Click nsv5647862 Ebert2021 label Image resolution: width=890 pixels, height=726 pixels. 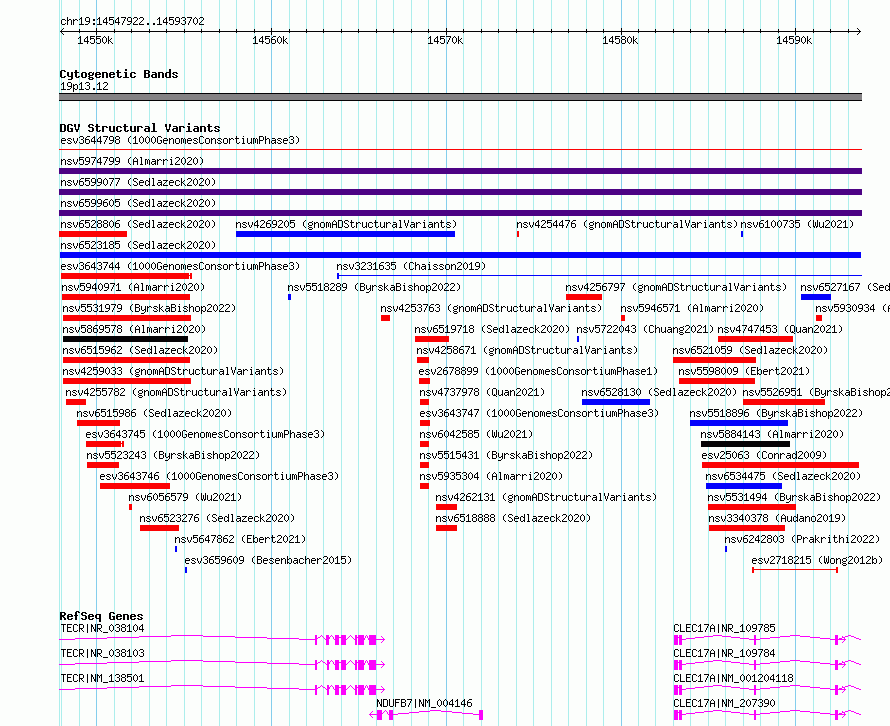pyautogui.click(x=240, y=539)
